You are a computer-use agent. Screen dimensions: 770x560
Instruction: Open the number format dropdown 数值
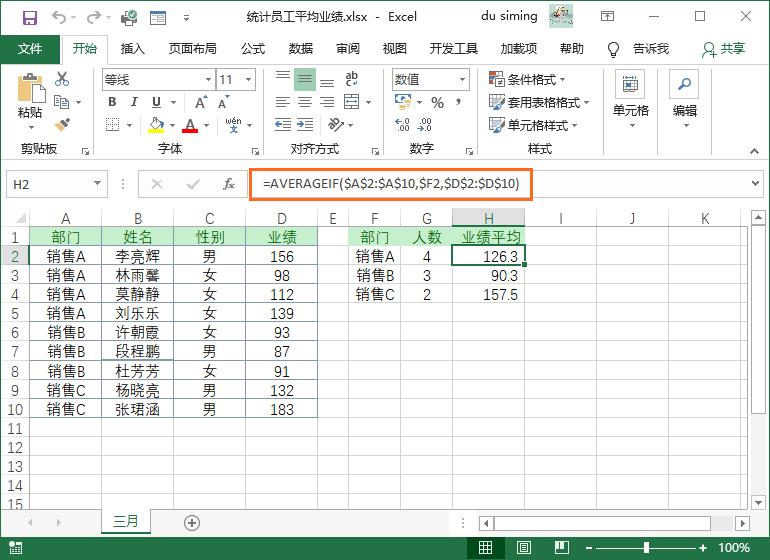pyautogui.click(x=462, y=80)
